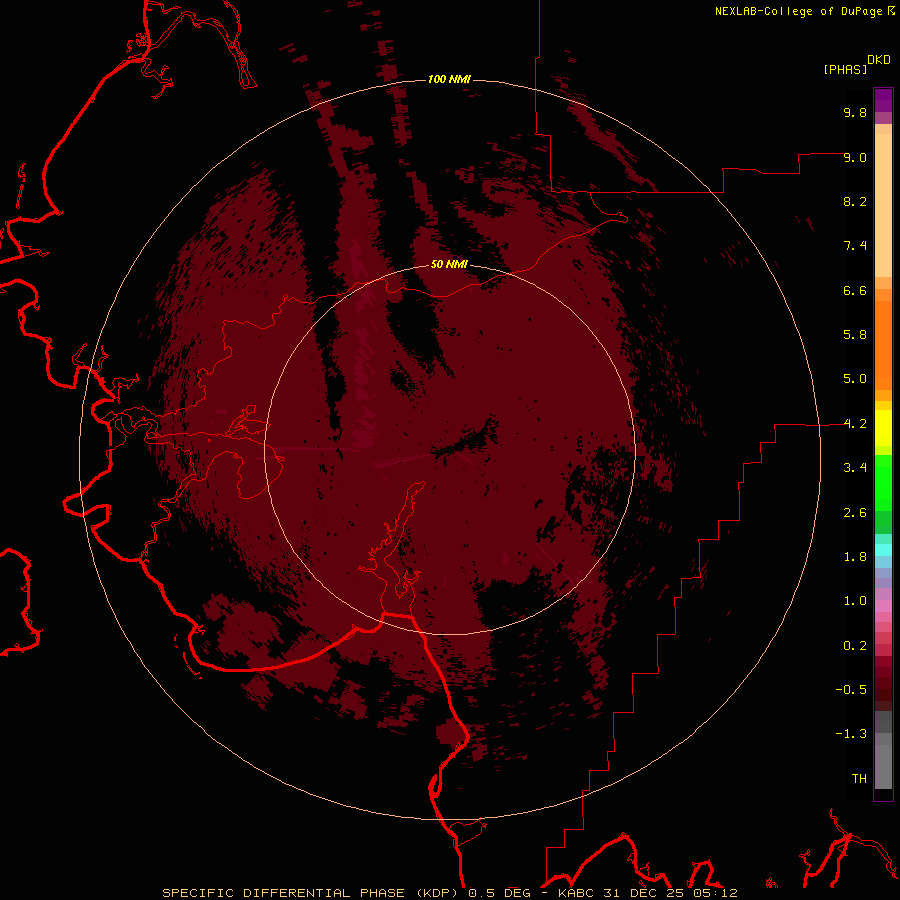Click the bright green segment of color bar
Image resolution: width=900 pixels, height=900 pixels.
pos(883,484)
